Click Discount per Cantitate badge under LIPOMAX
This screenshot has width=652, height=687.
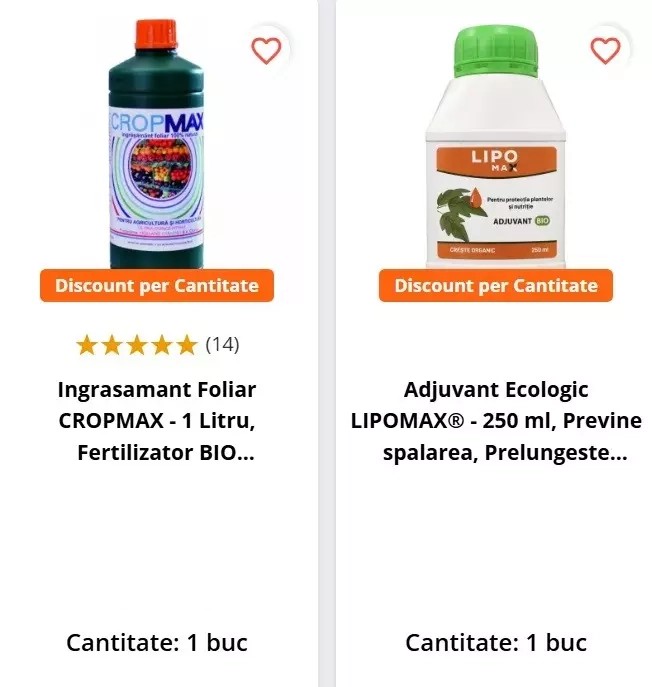[496, 286]
